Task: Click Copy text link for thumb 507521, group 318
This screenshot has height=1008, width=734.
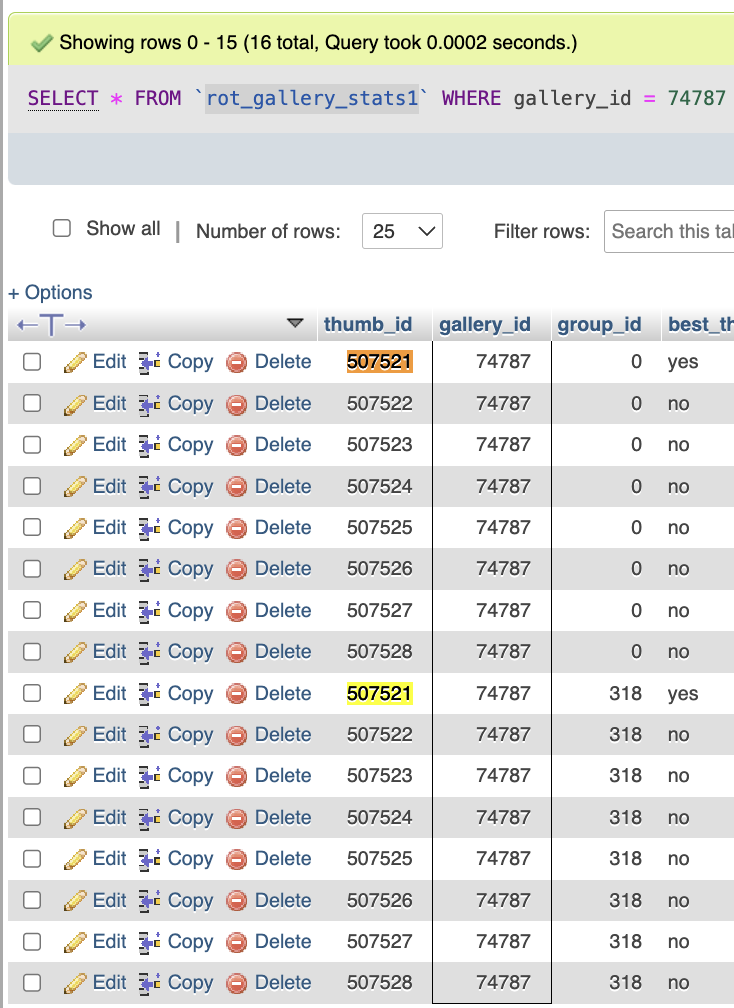Action: [190, 694]
